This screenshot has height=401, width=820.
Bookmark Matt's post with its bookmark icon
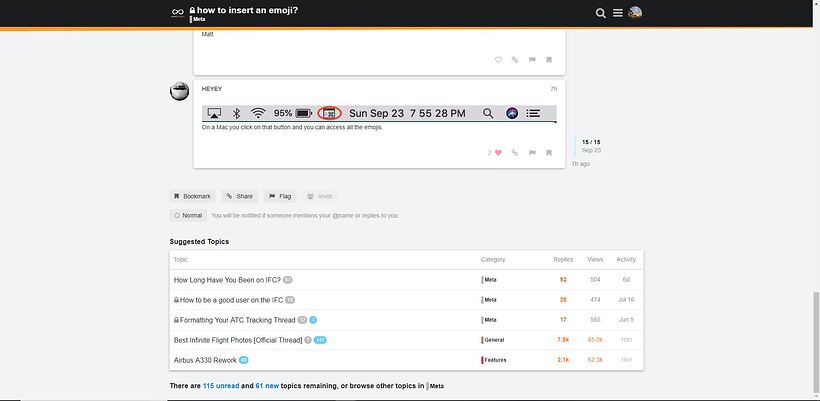click(x=549, y=60)
